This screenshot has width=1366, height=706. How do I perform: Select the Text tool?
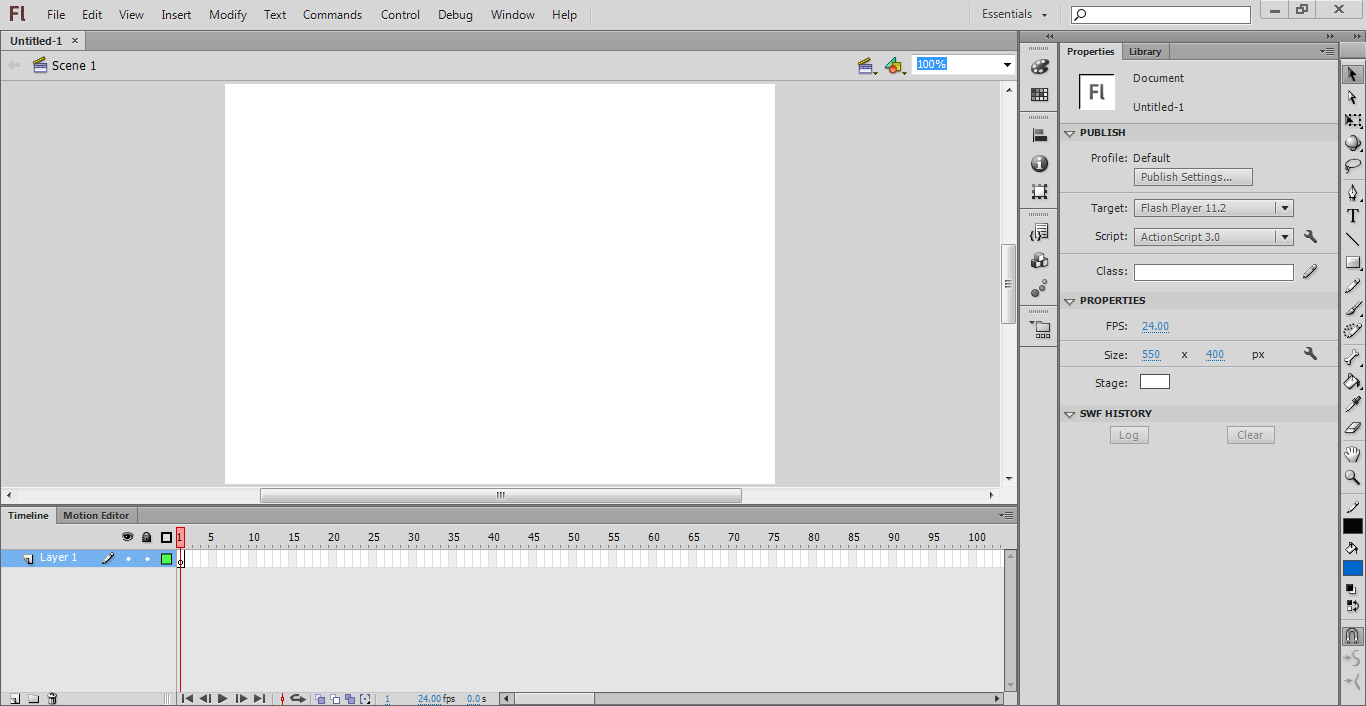(x=1352, y=216)
